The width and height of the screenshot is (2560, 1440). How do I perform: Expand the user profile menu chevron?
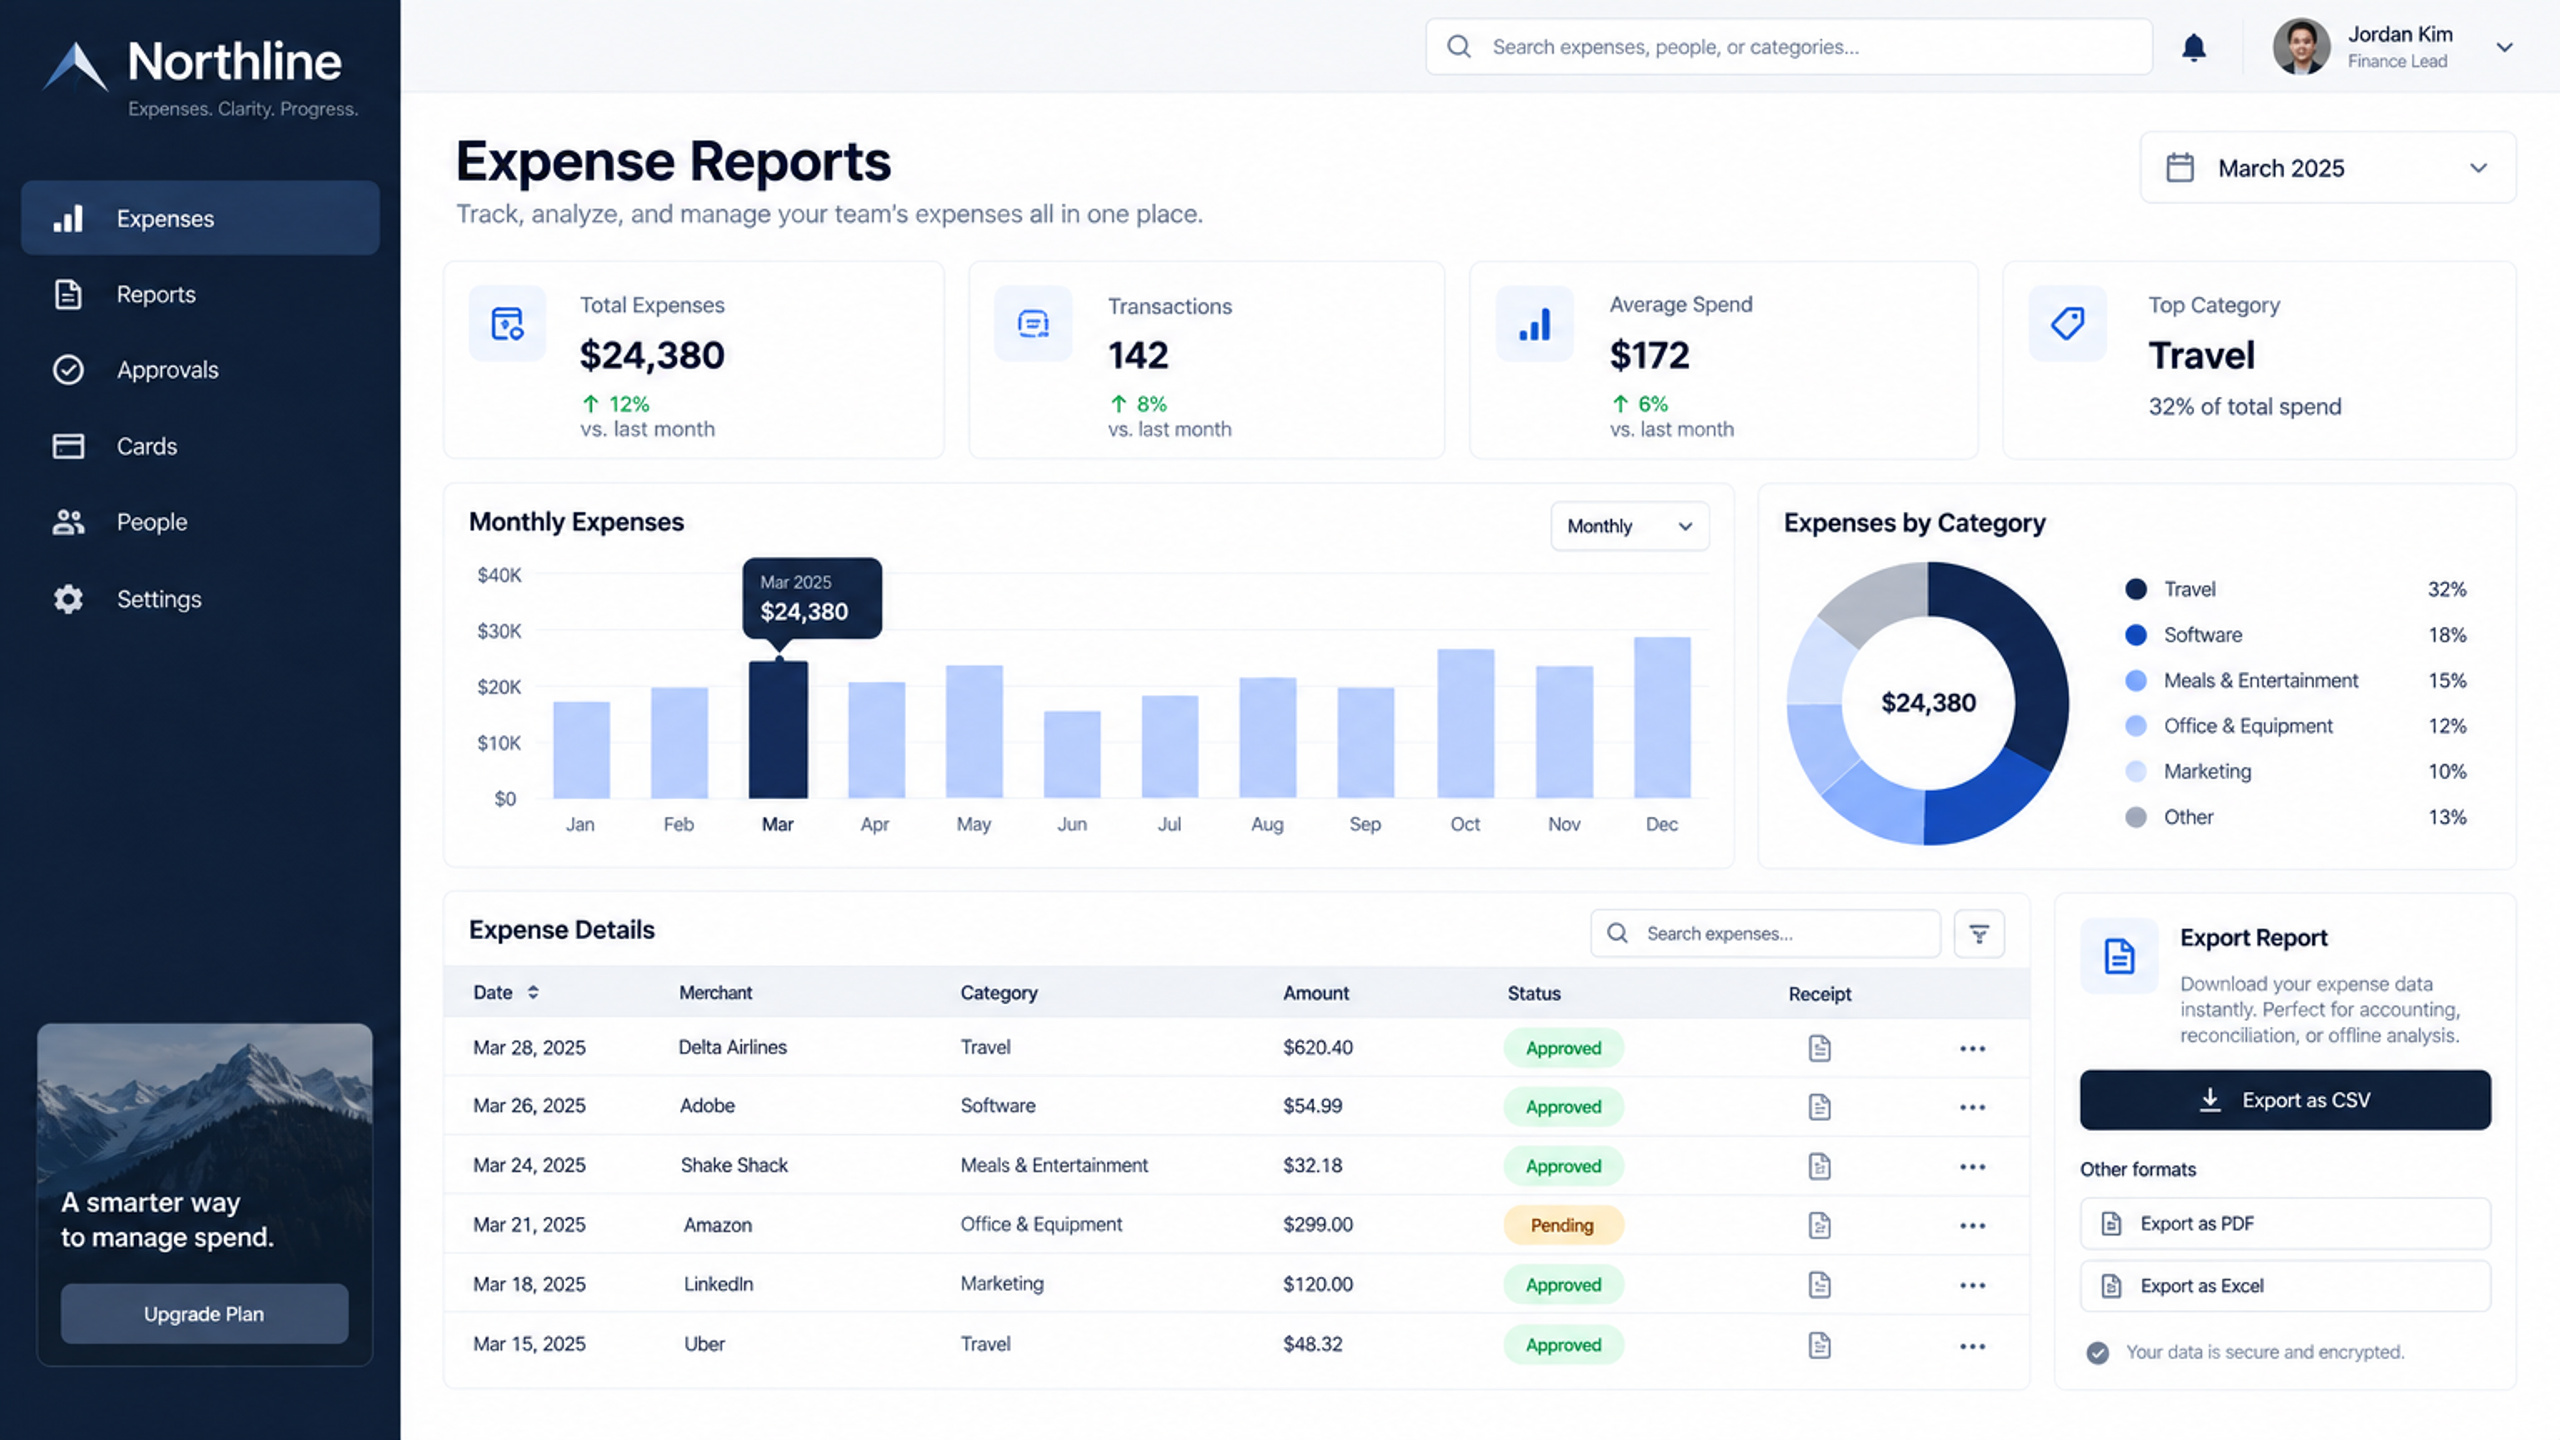[x=2504, y=47]
